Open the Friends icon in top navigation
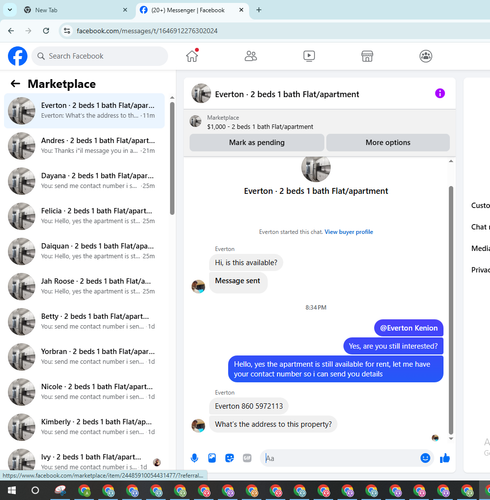This screenshot has width=490, height=500. [x=251, y=56]
